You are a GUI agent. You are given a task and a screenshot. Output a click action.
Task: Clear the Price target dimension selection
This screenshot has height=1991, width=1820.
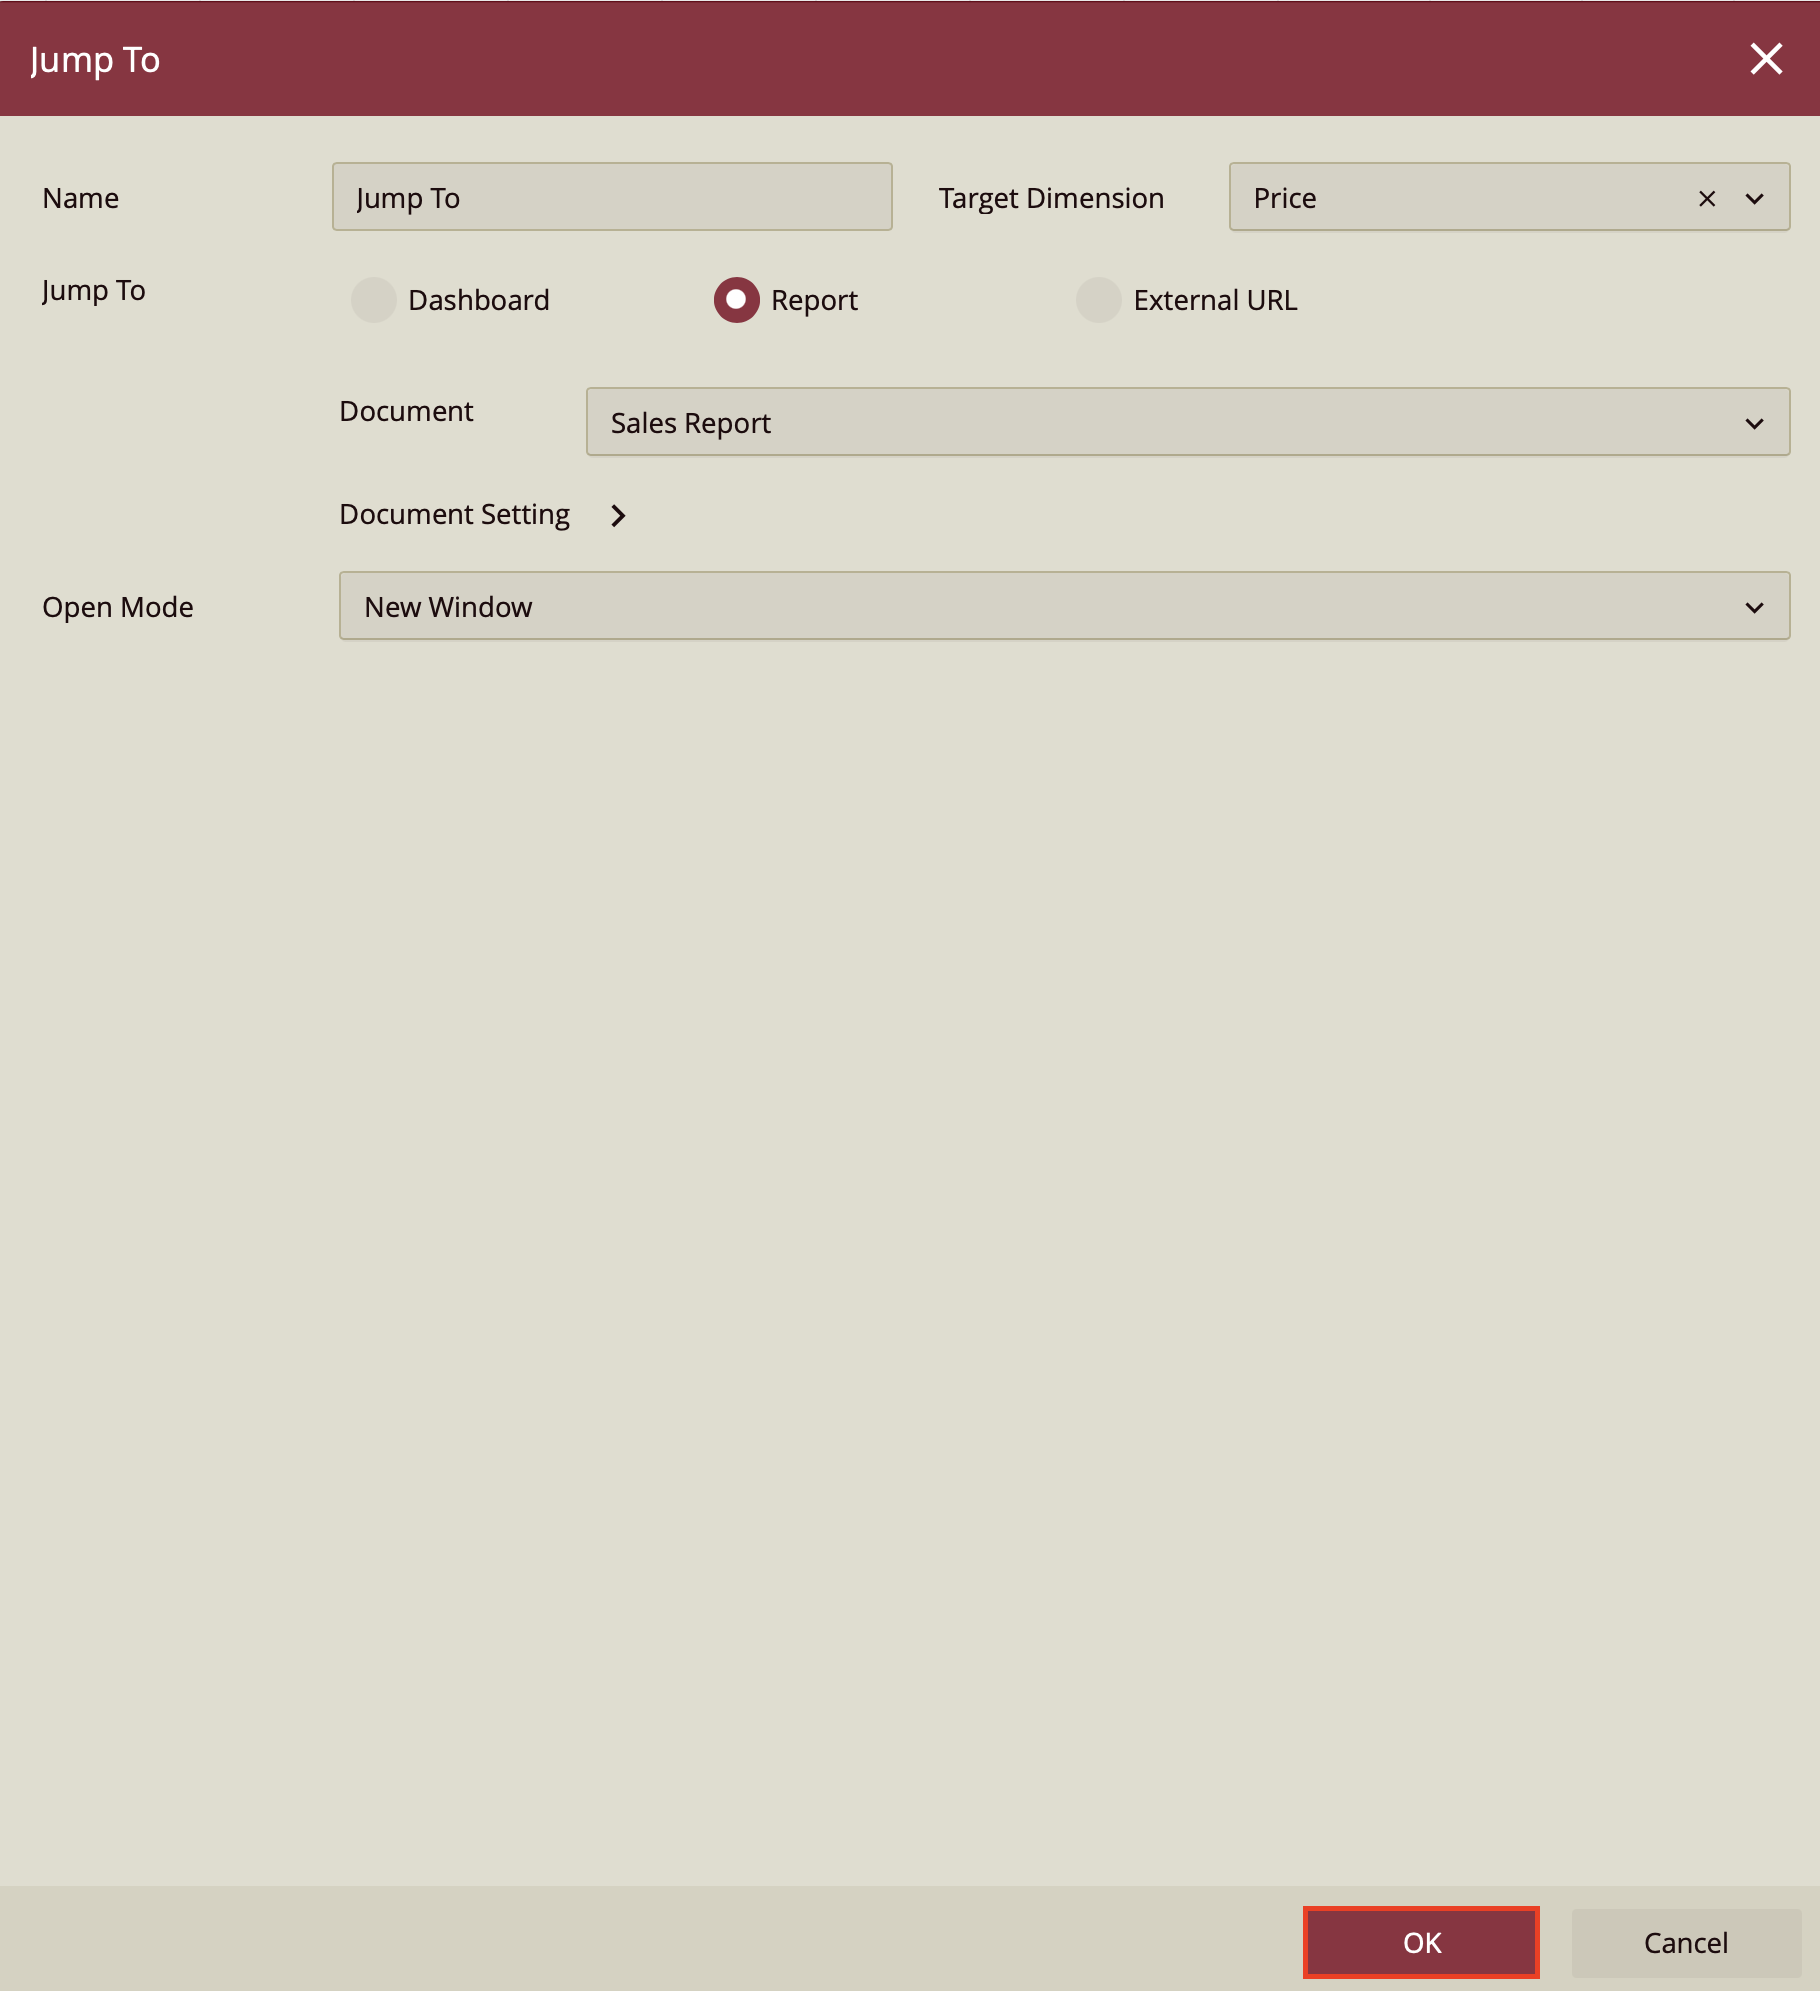pos(1706,198)
